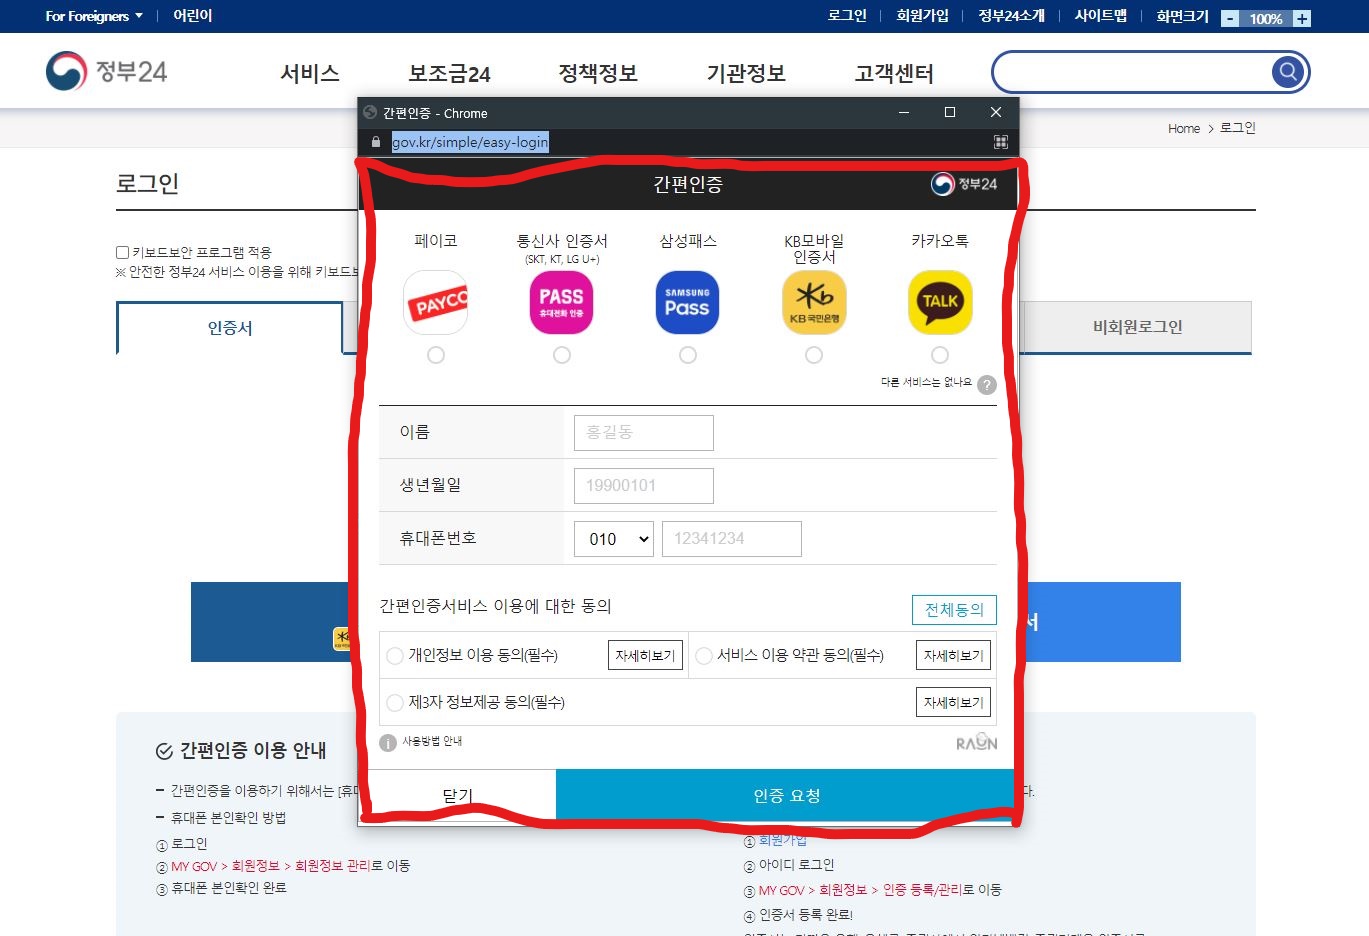Switch to the 인증서 login tab
This screenshot has height=936, width=1369.
[230, 328]
